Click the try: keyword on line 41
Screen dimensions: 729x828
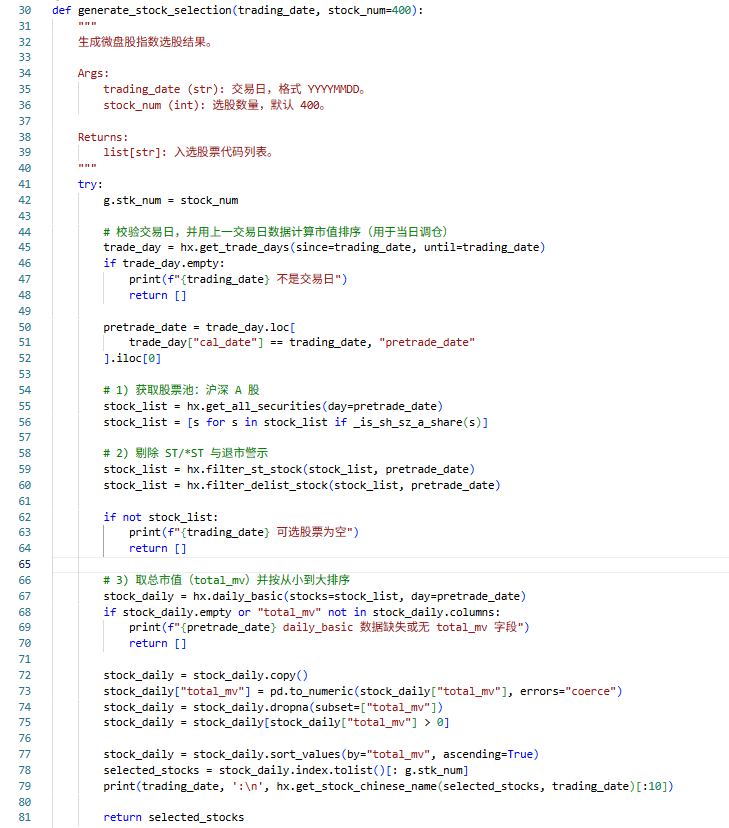point(90,184)
